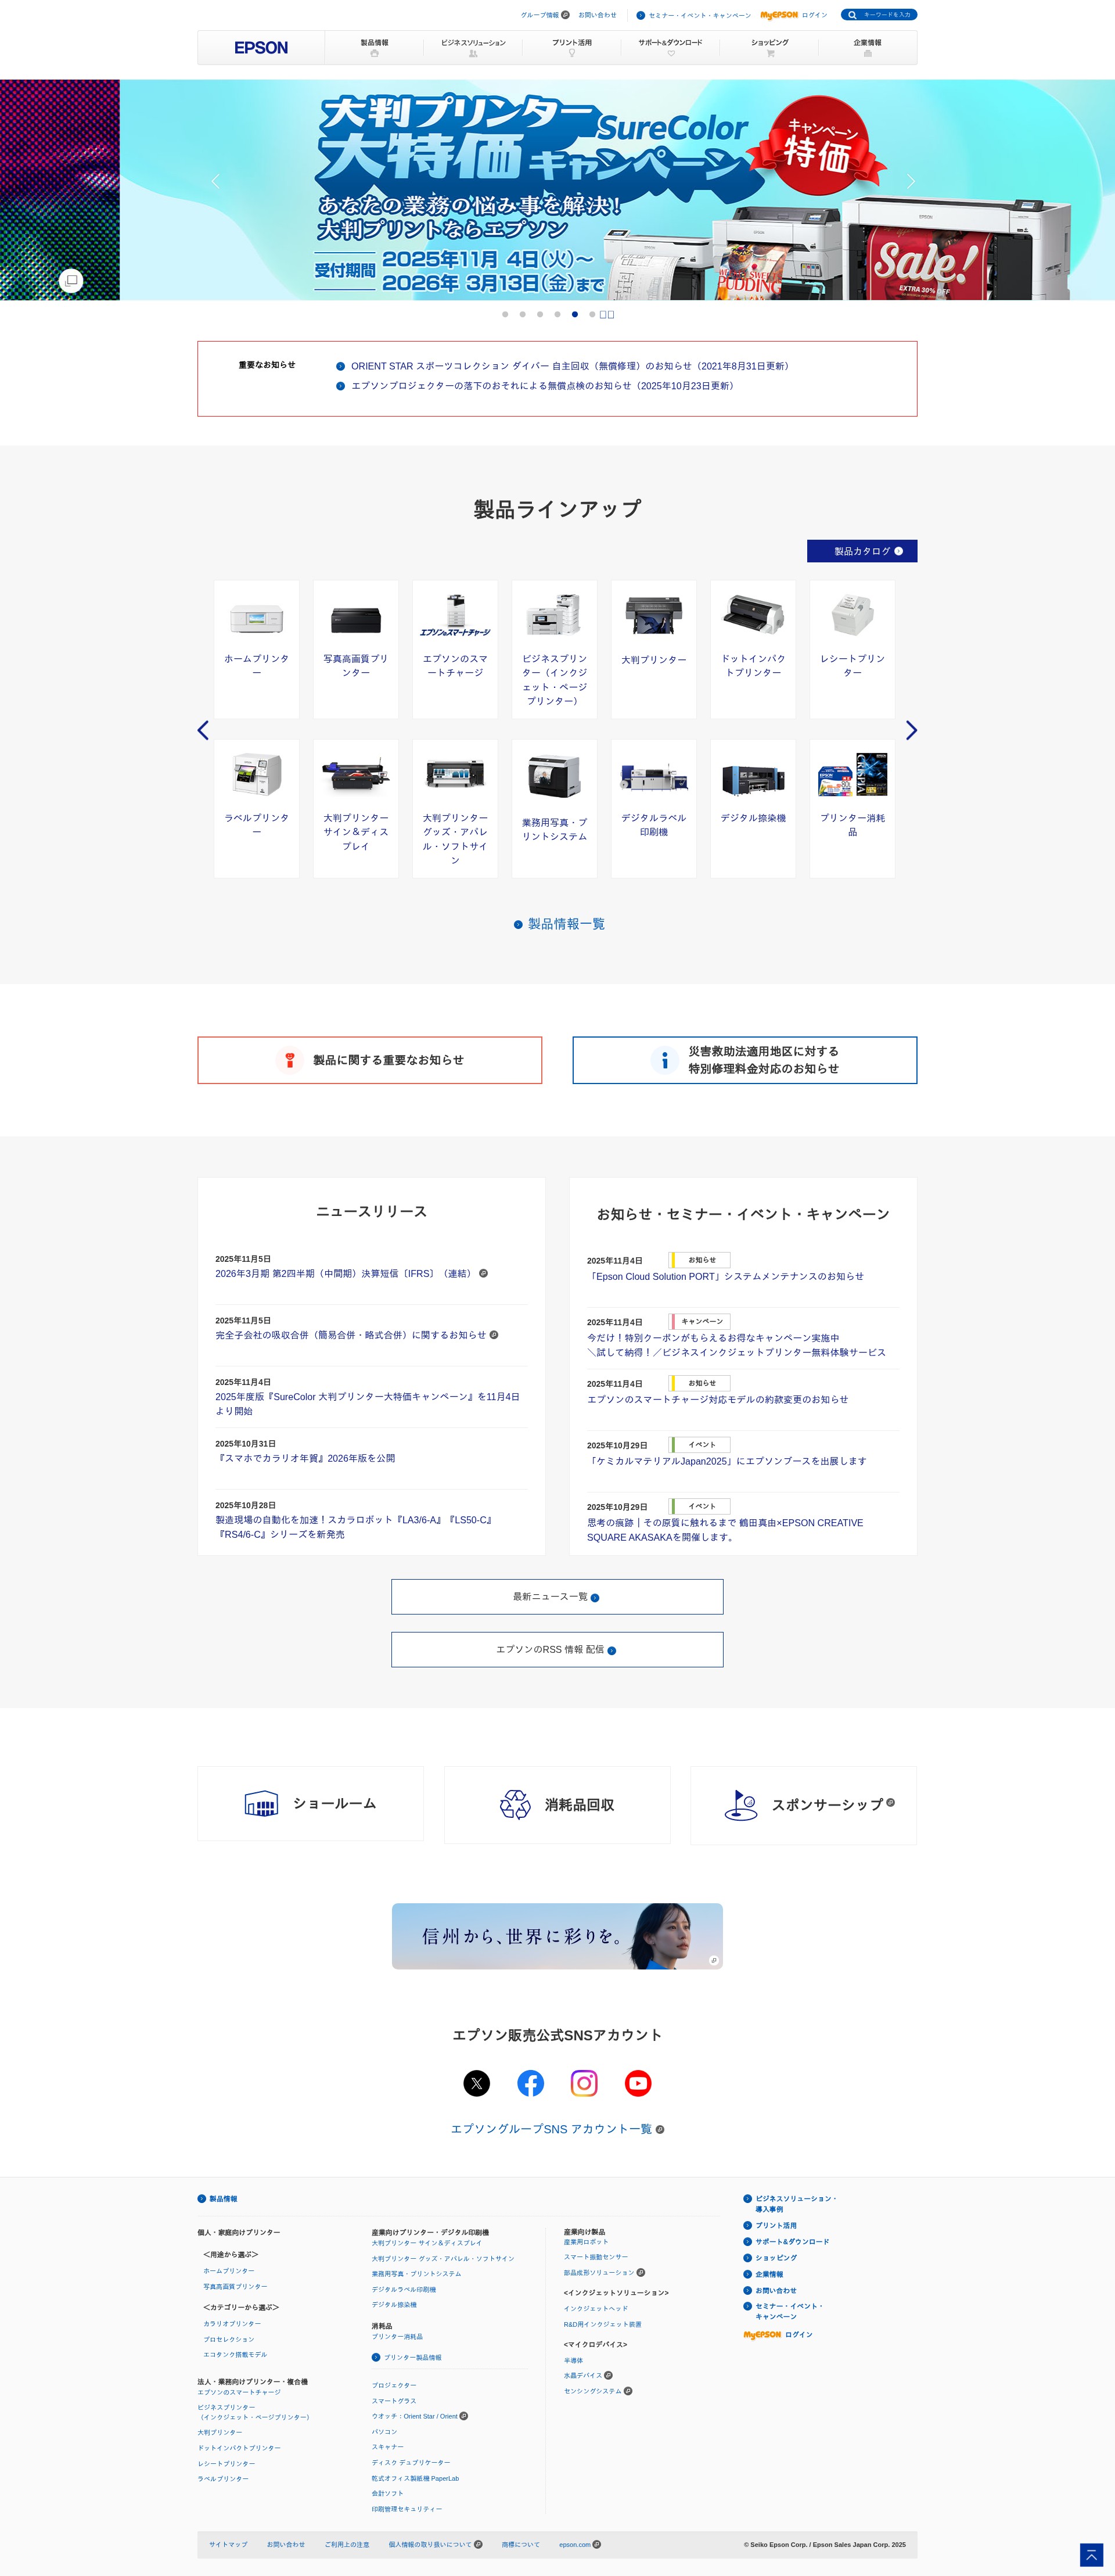Open the 製品情報一覧 link
1115x2576 pixels.
(559, 924)
